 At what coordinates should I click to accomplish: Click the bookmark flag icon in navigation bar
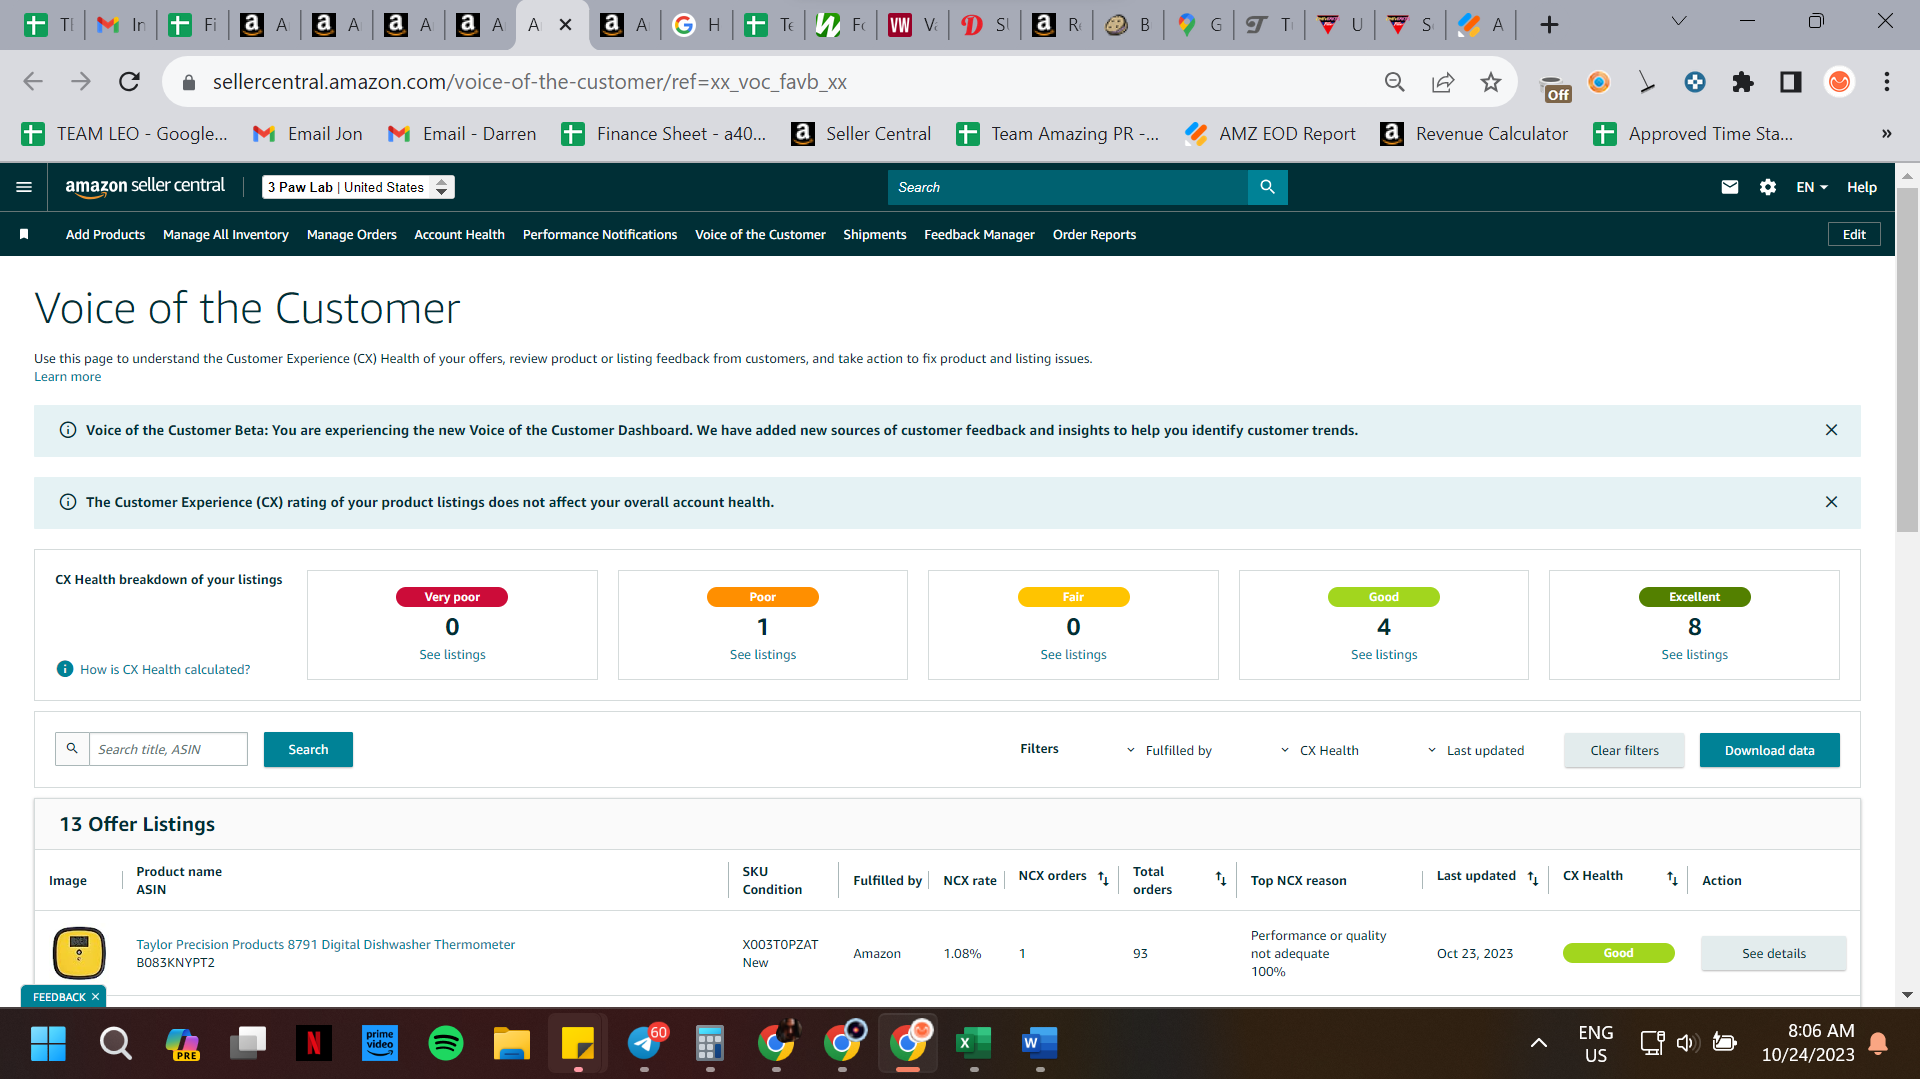(24, 234)
